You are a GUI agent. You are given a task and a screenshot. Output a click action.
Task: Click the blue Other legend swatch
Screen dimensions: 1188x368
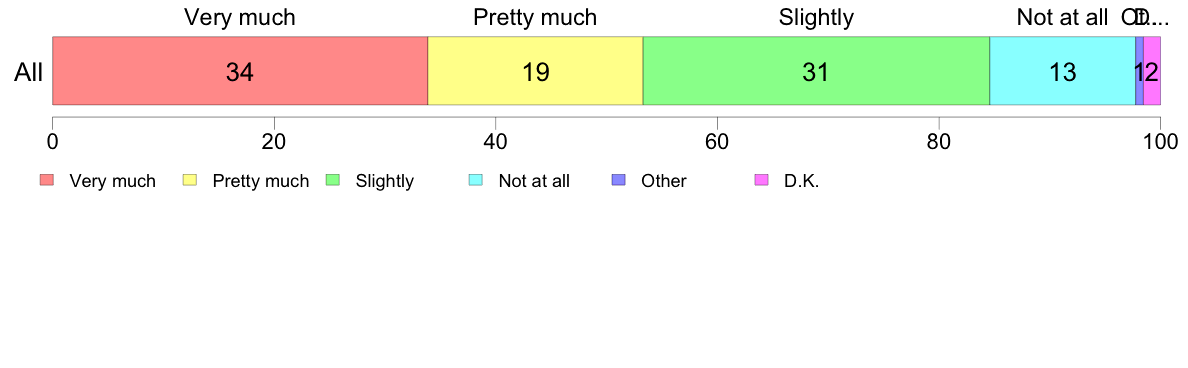618,180
